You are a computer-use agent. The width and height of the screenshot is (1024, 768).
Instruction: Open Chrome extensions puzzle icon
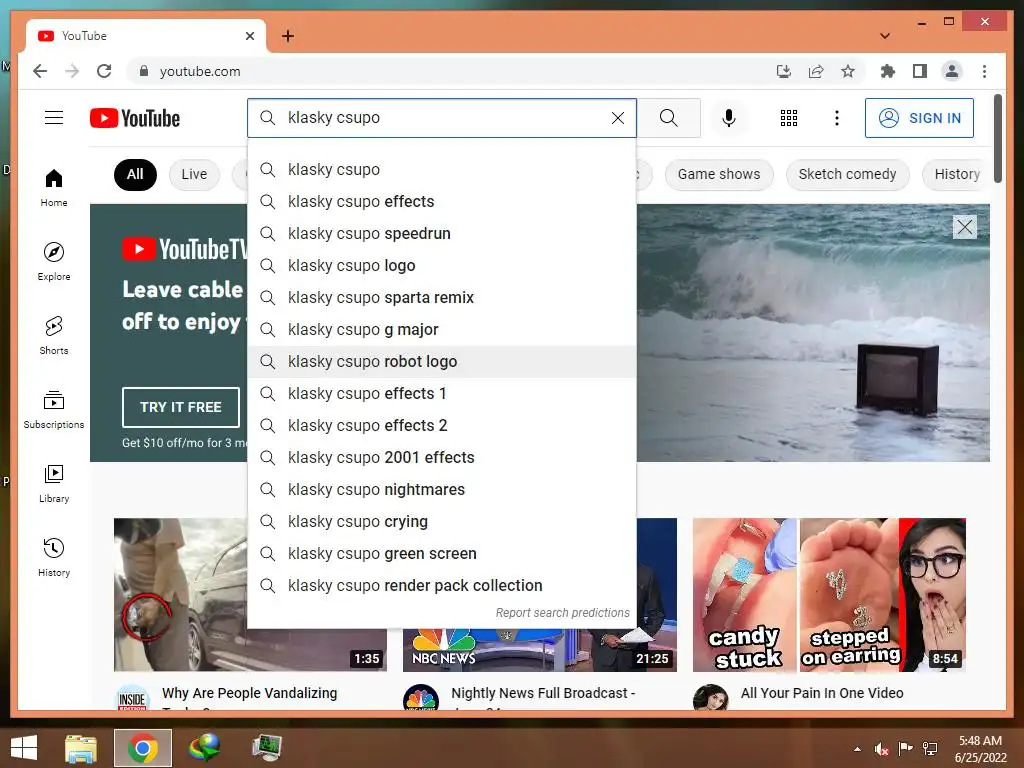pos(887,71)
